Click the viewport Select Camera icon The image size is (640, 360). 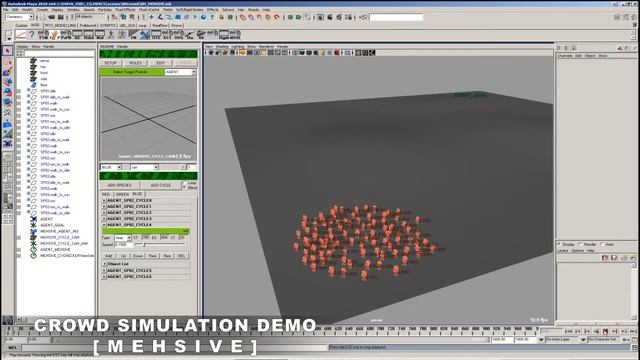coord(211,53)
